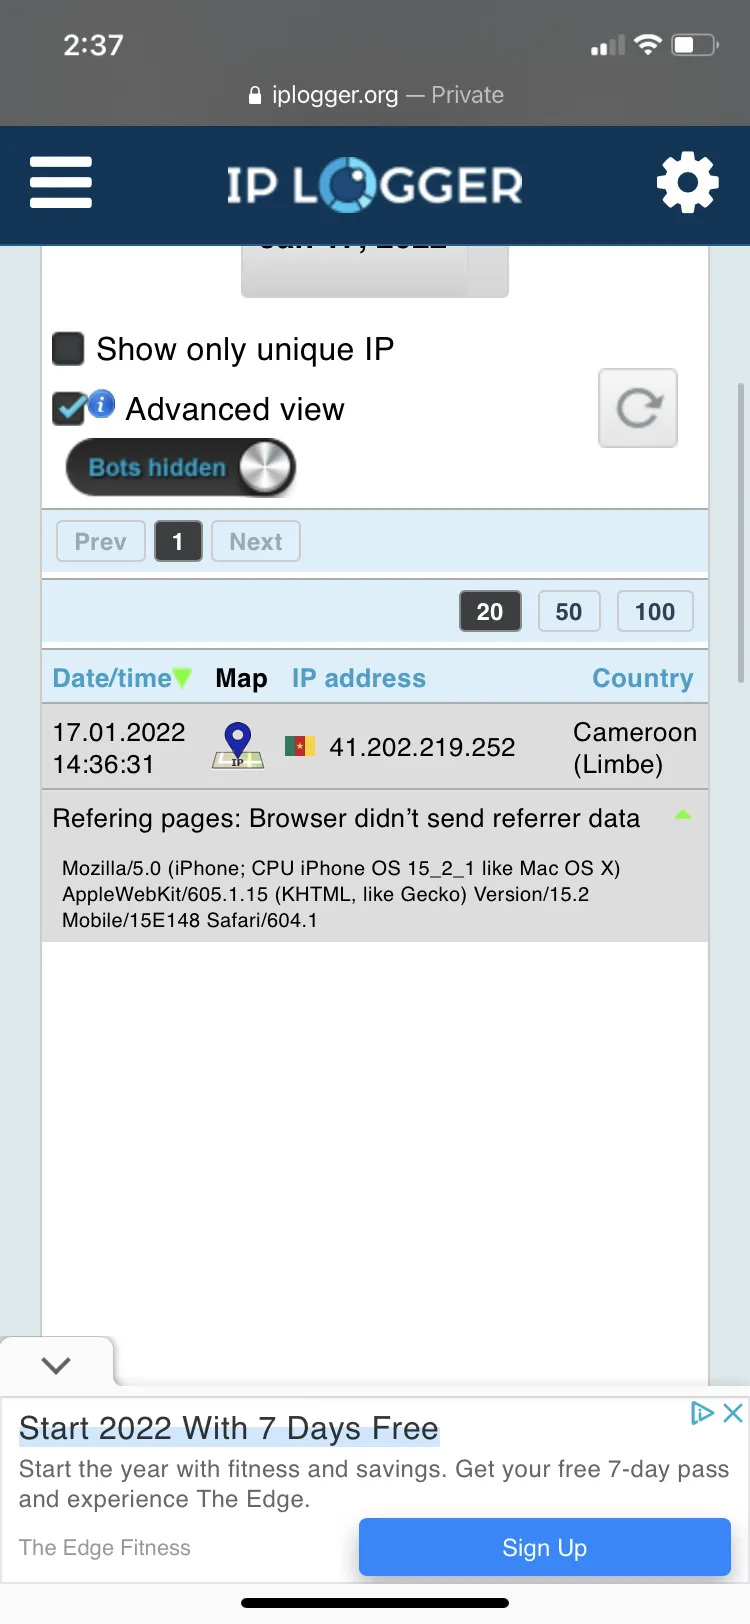
Task: Sort by IP address column
Action: tap(359, 678)
